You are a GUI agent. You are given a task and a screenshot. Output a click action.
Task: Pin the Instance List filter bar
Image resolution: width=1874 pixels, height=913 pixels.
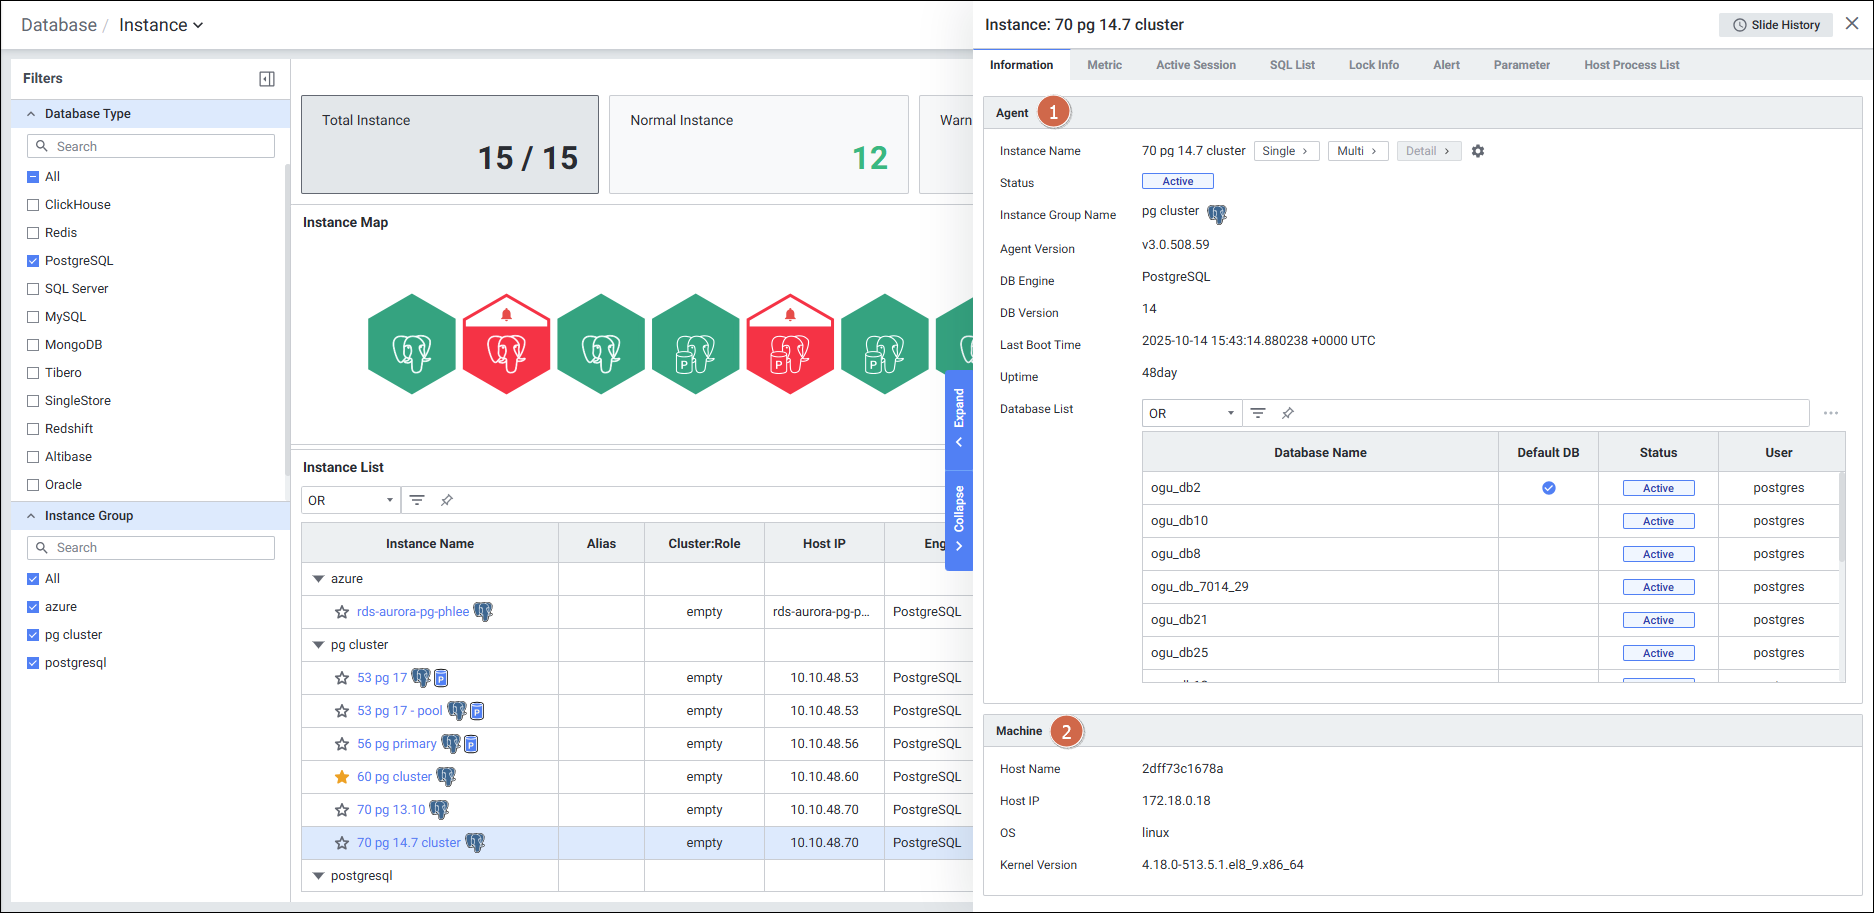447,500
